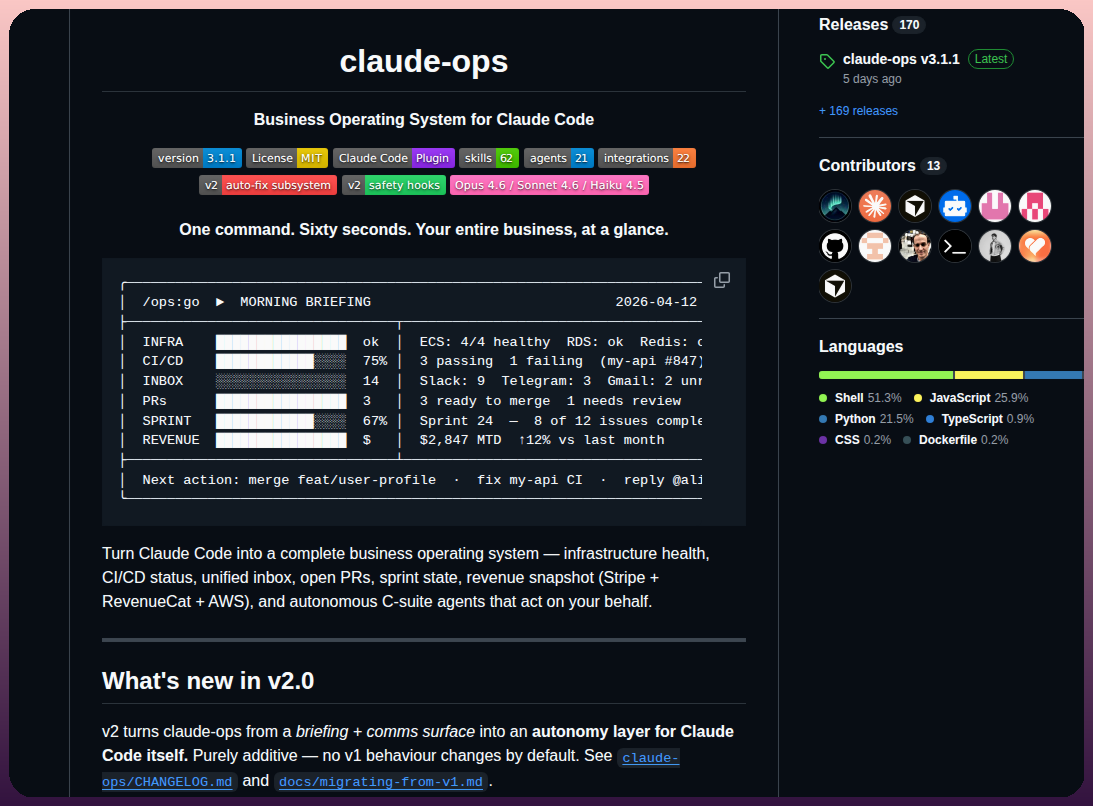
Task: Open the orange starburst Claude contributor avatar
Action: click(875, 206)
